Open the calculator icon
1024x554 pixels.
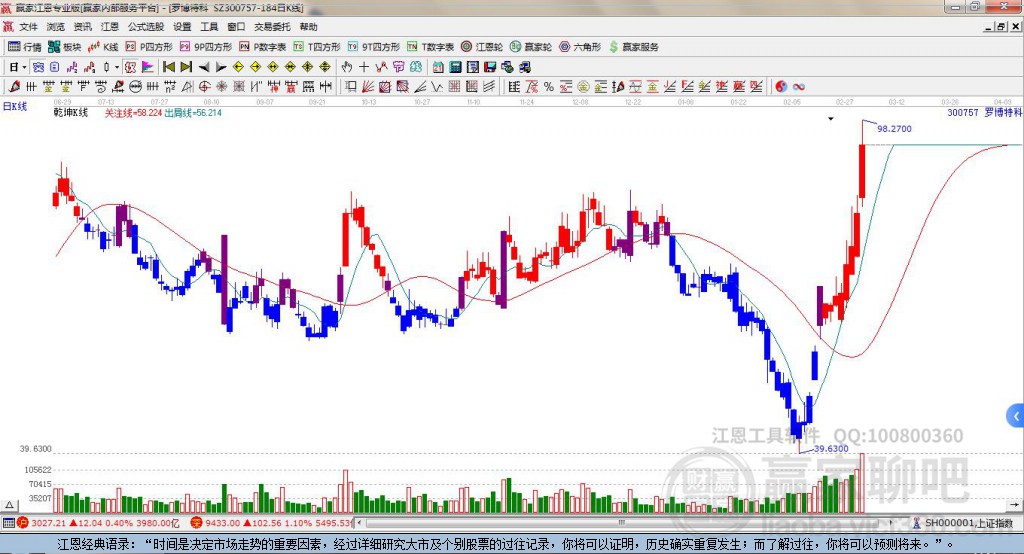tap(455, 67)
